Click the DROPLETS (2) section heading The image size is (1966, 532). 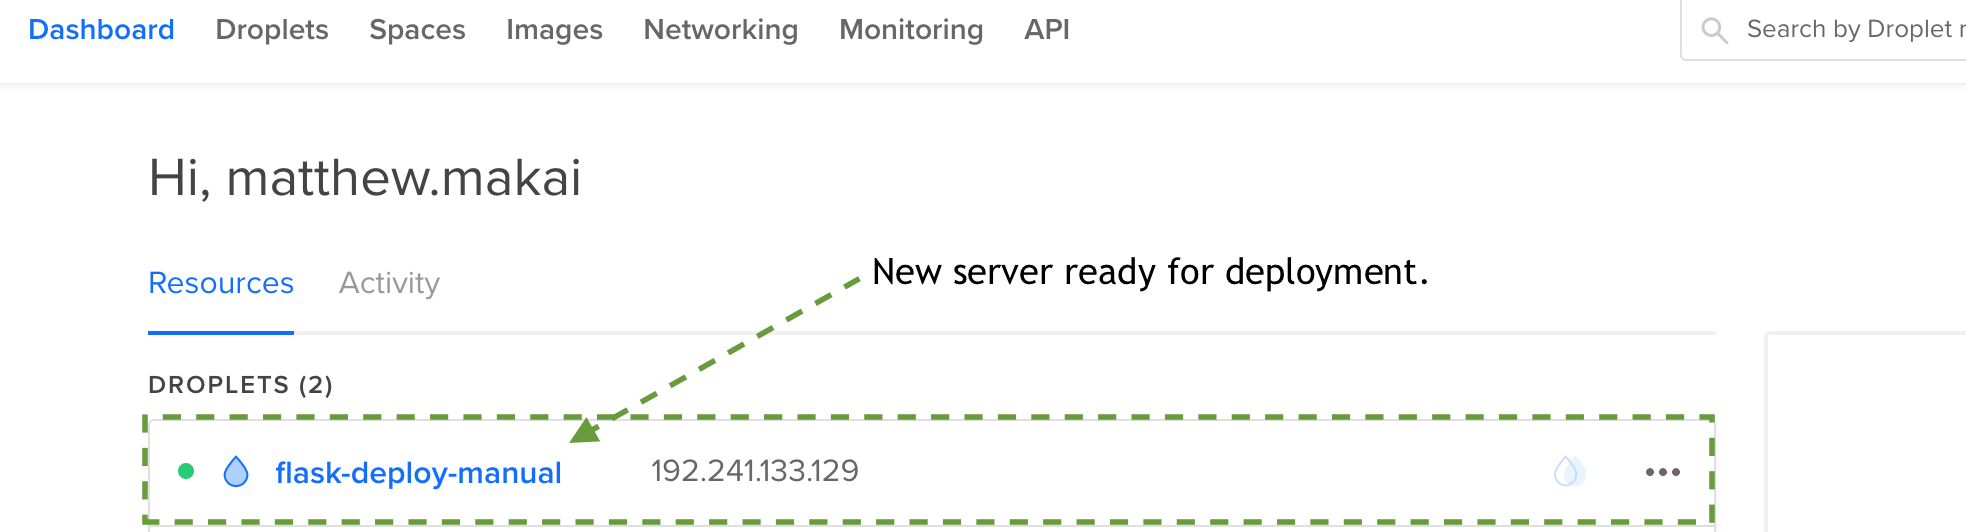pos(240,385)
